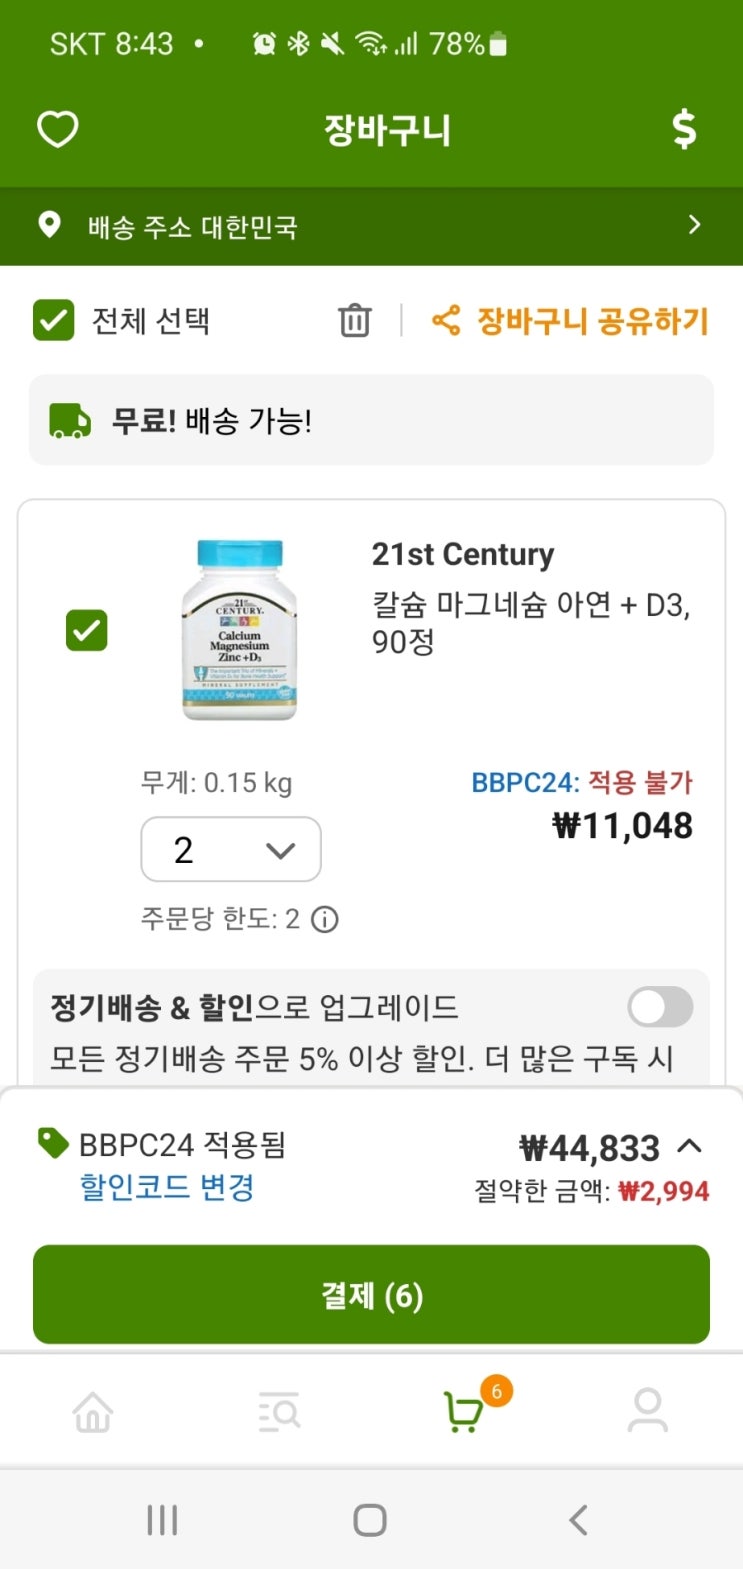This screenshot has height=1569, width=743.
Task: Tap the 할인코드 변경 link
Action: [x=167, y=1188]
